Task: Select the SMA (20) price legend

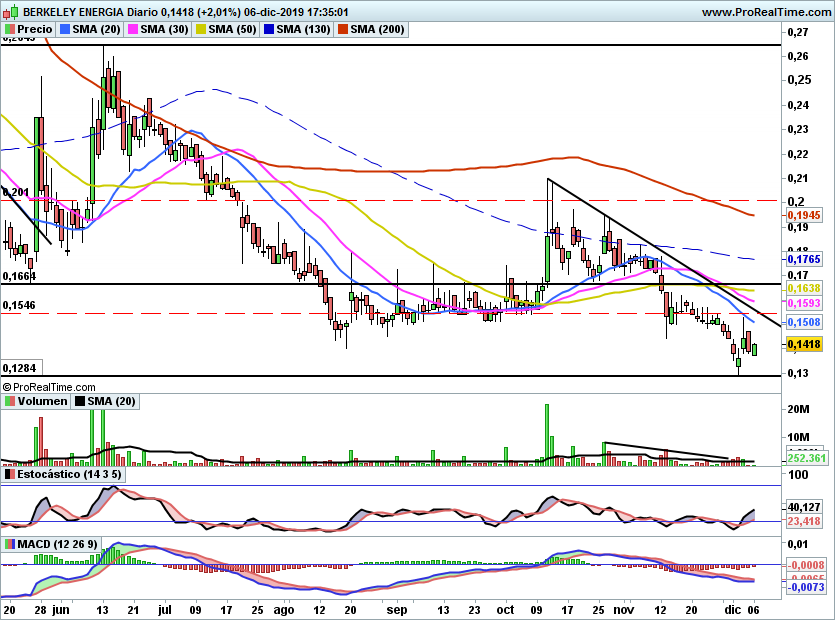Action: (x=96, y=29)
